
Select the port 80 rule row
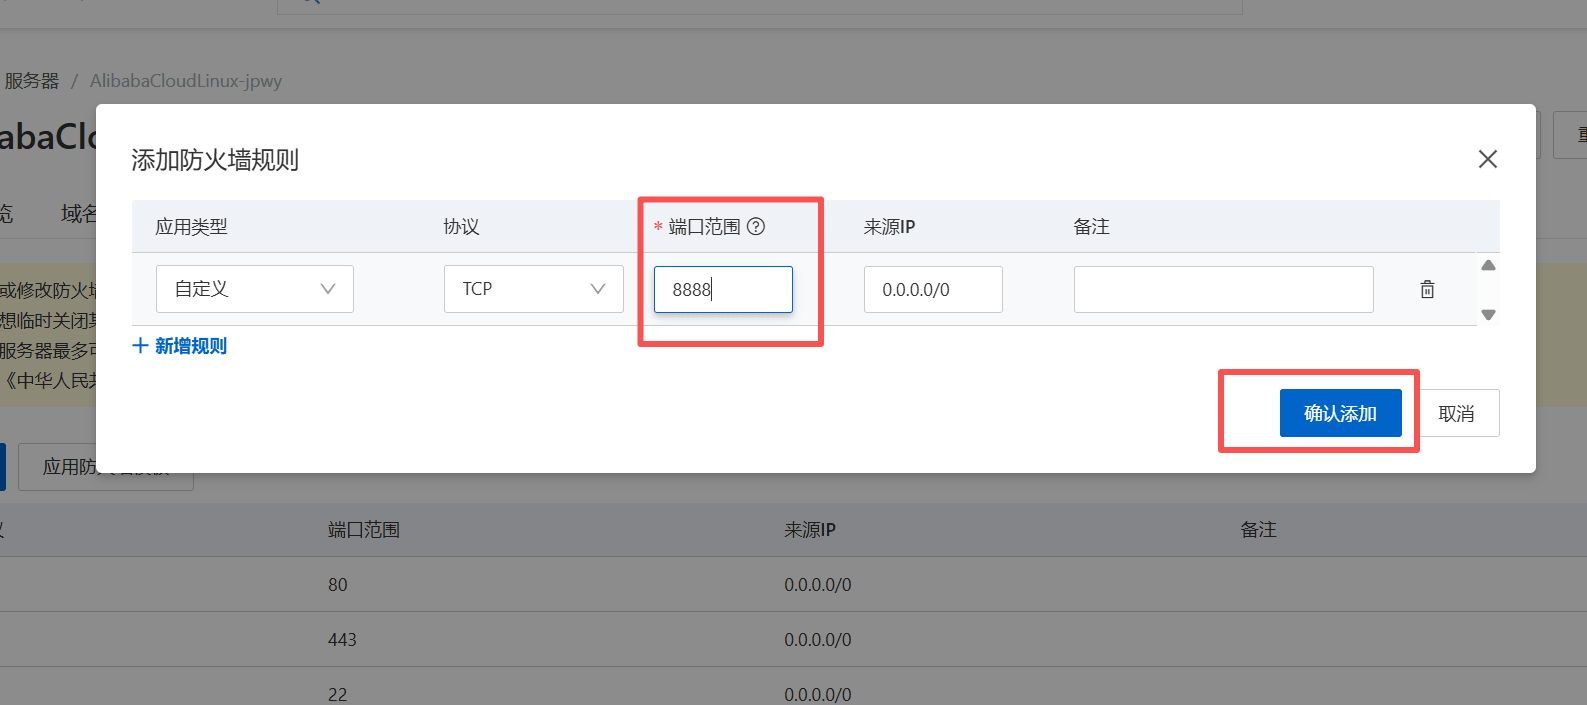coord(338,584)
